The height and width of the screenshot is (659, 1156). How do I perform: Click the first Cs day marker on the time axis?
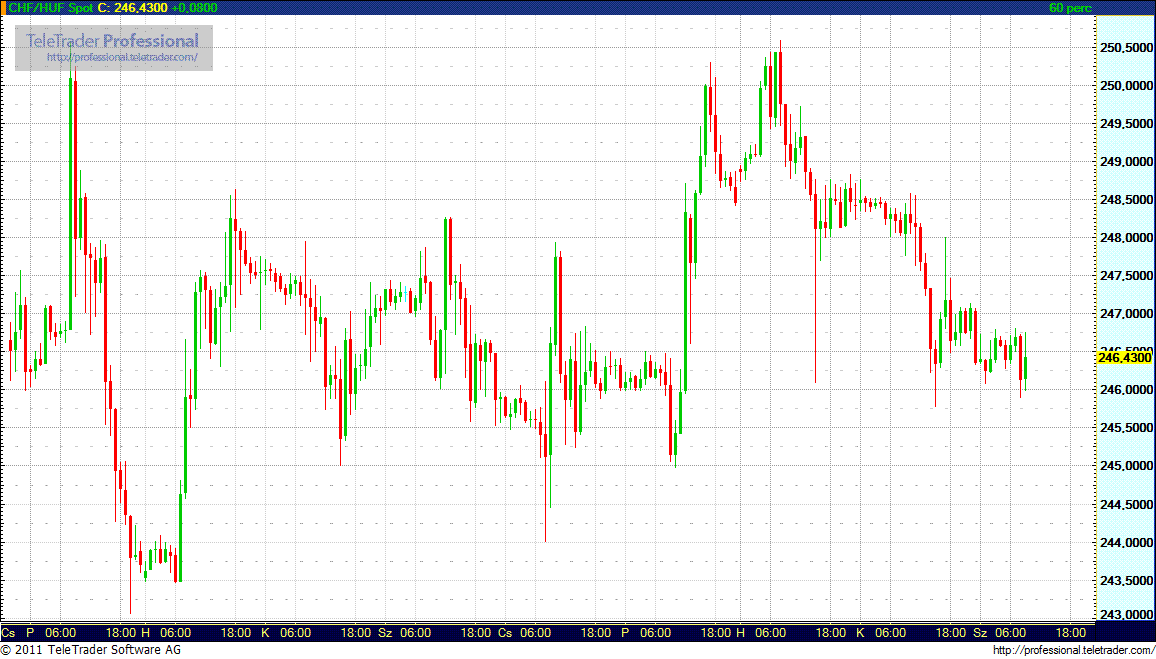point(9,633)
